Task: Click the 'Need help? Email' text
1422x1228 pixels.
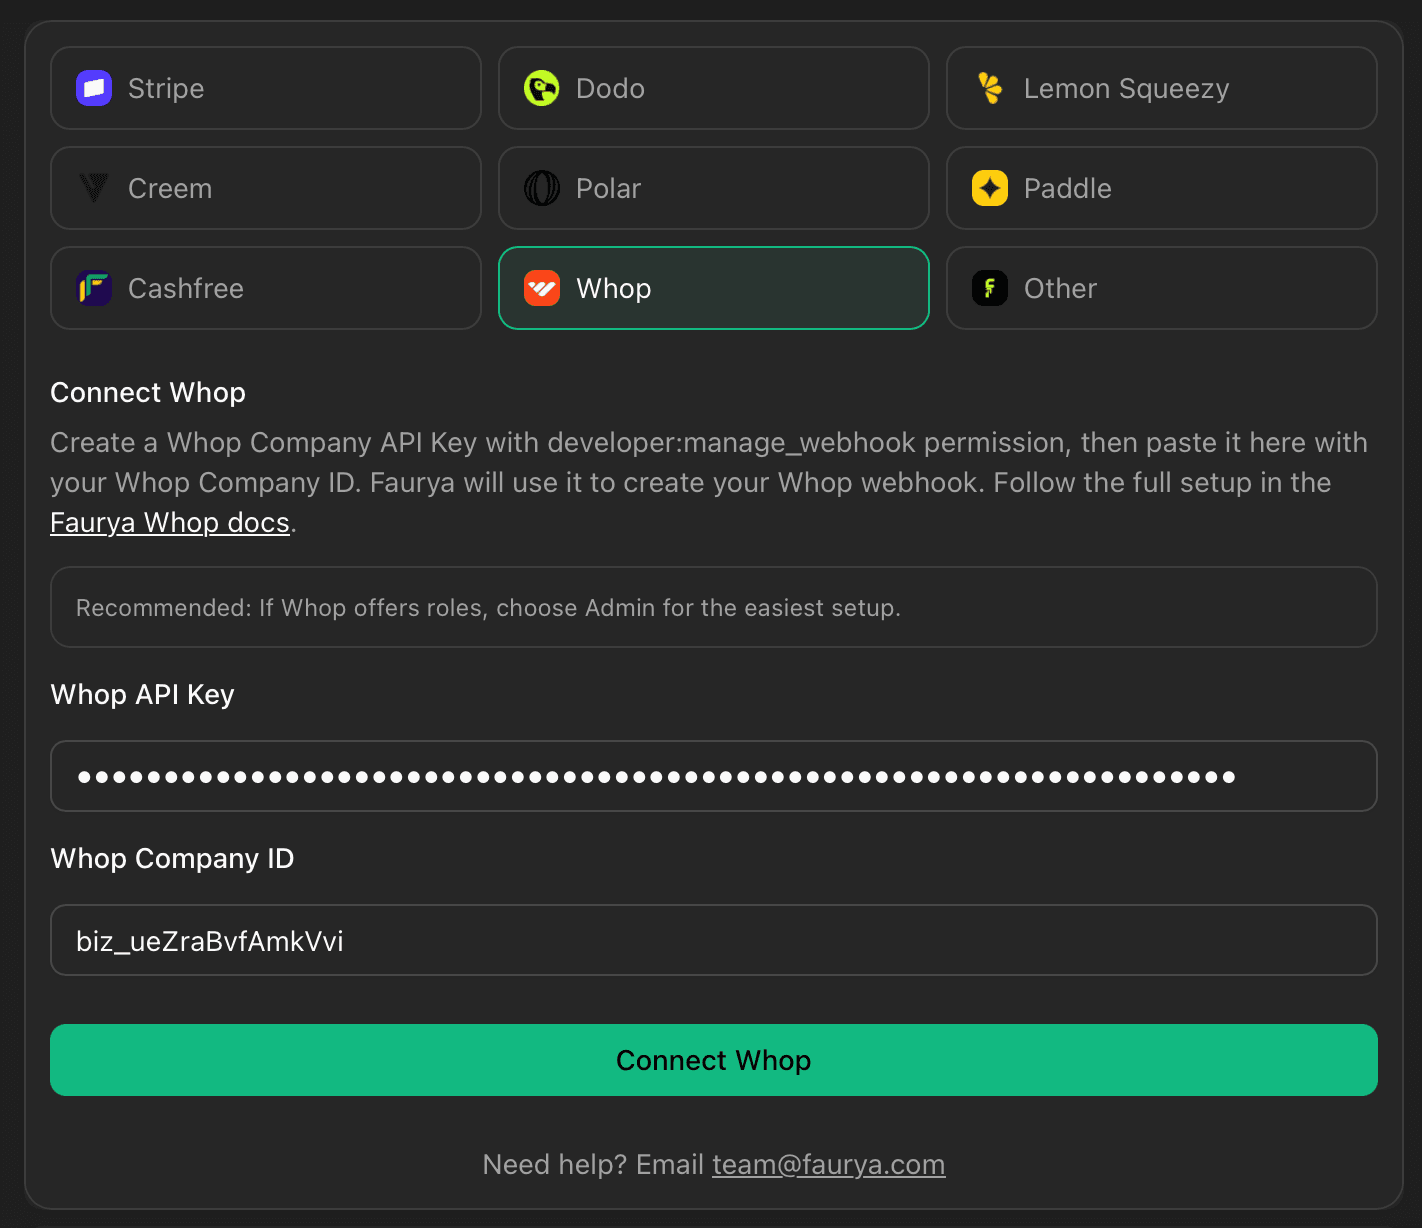Action: coord(593,1165)
